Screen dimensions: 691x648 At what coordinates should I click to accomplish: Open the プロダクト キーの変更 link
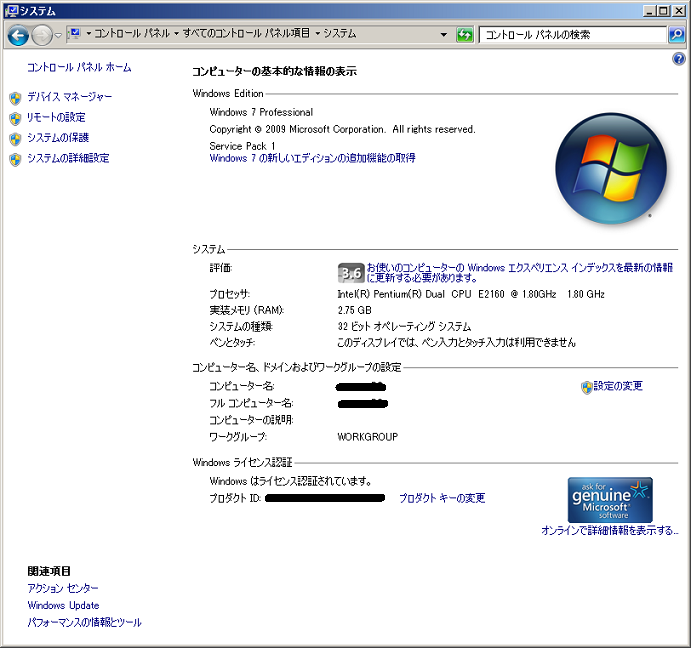pyautogui.click(x=442, y=498)
